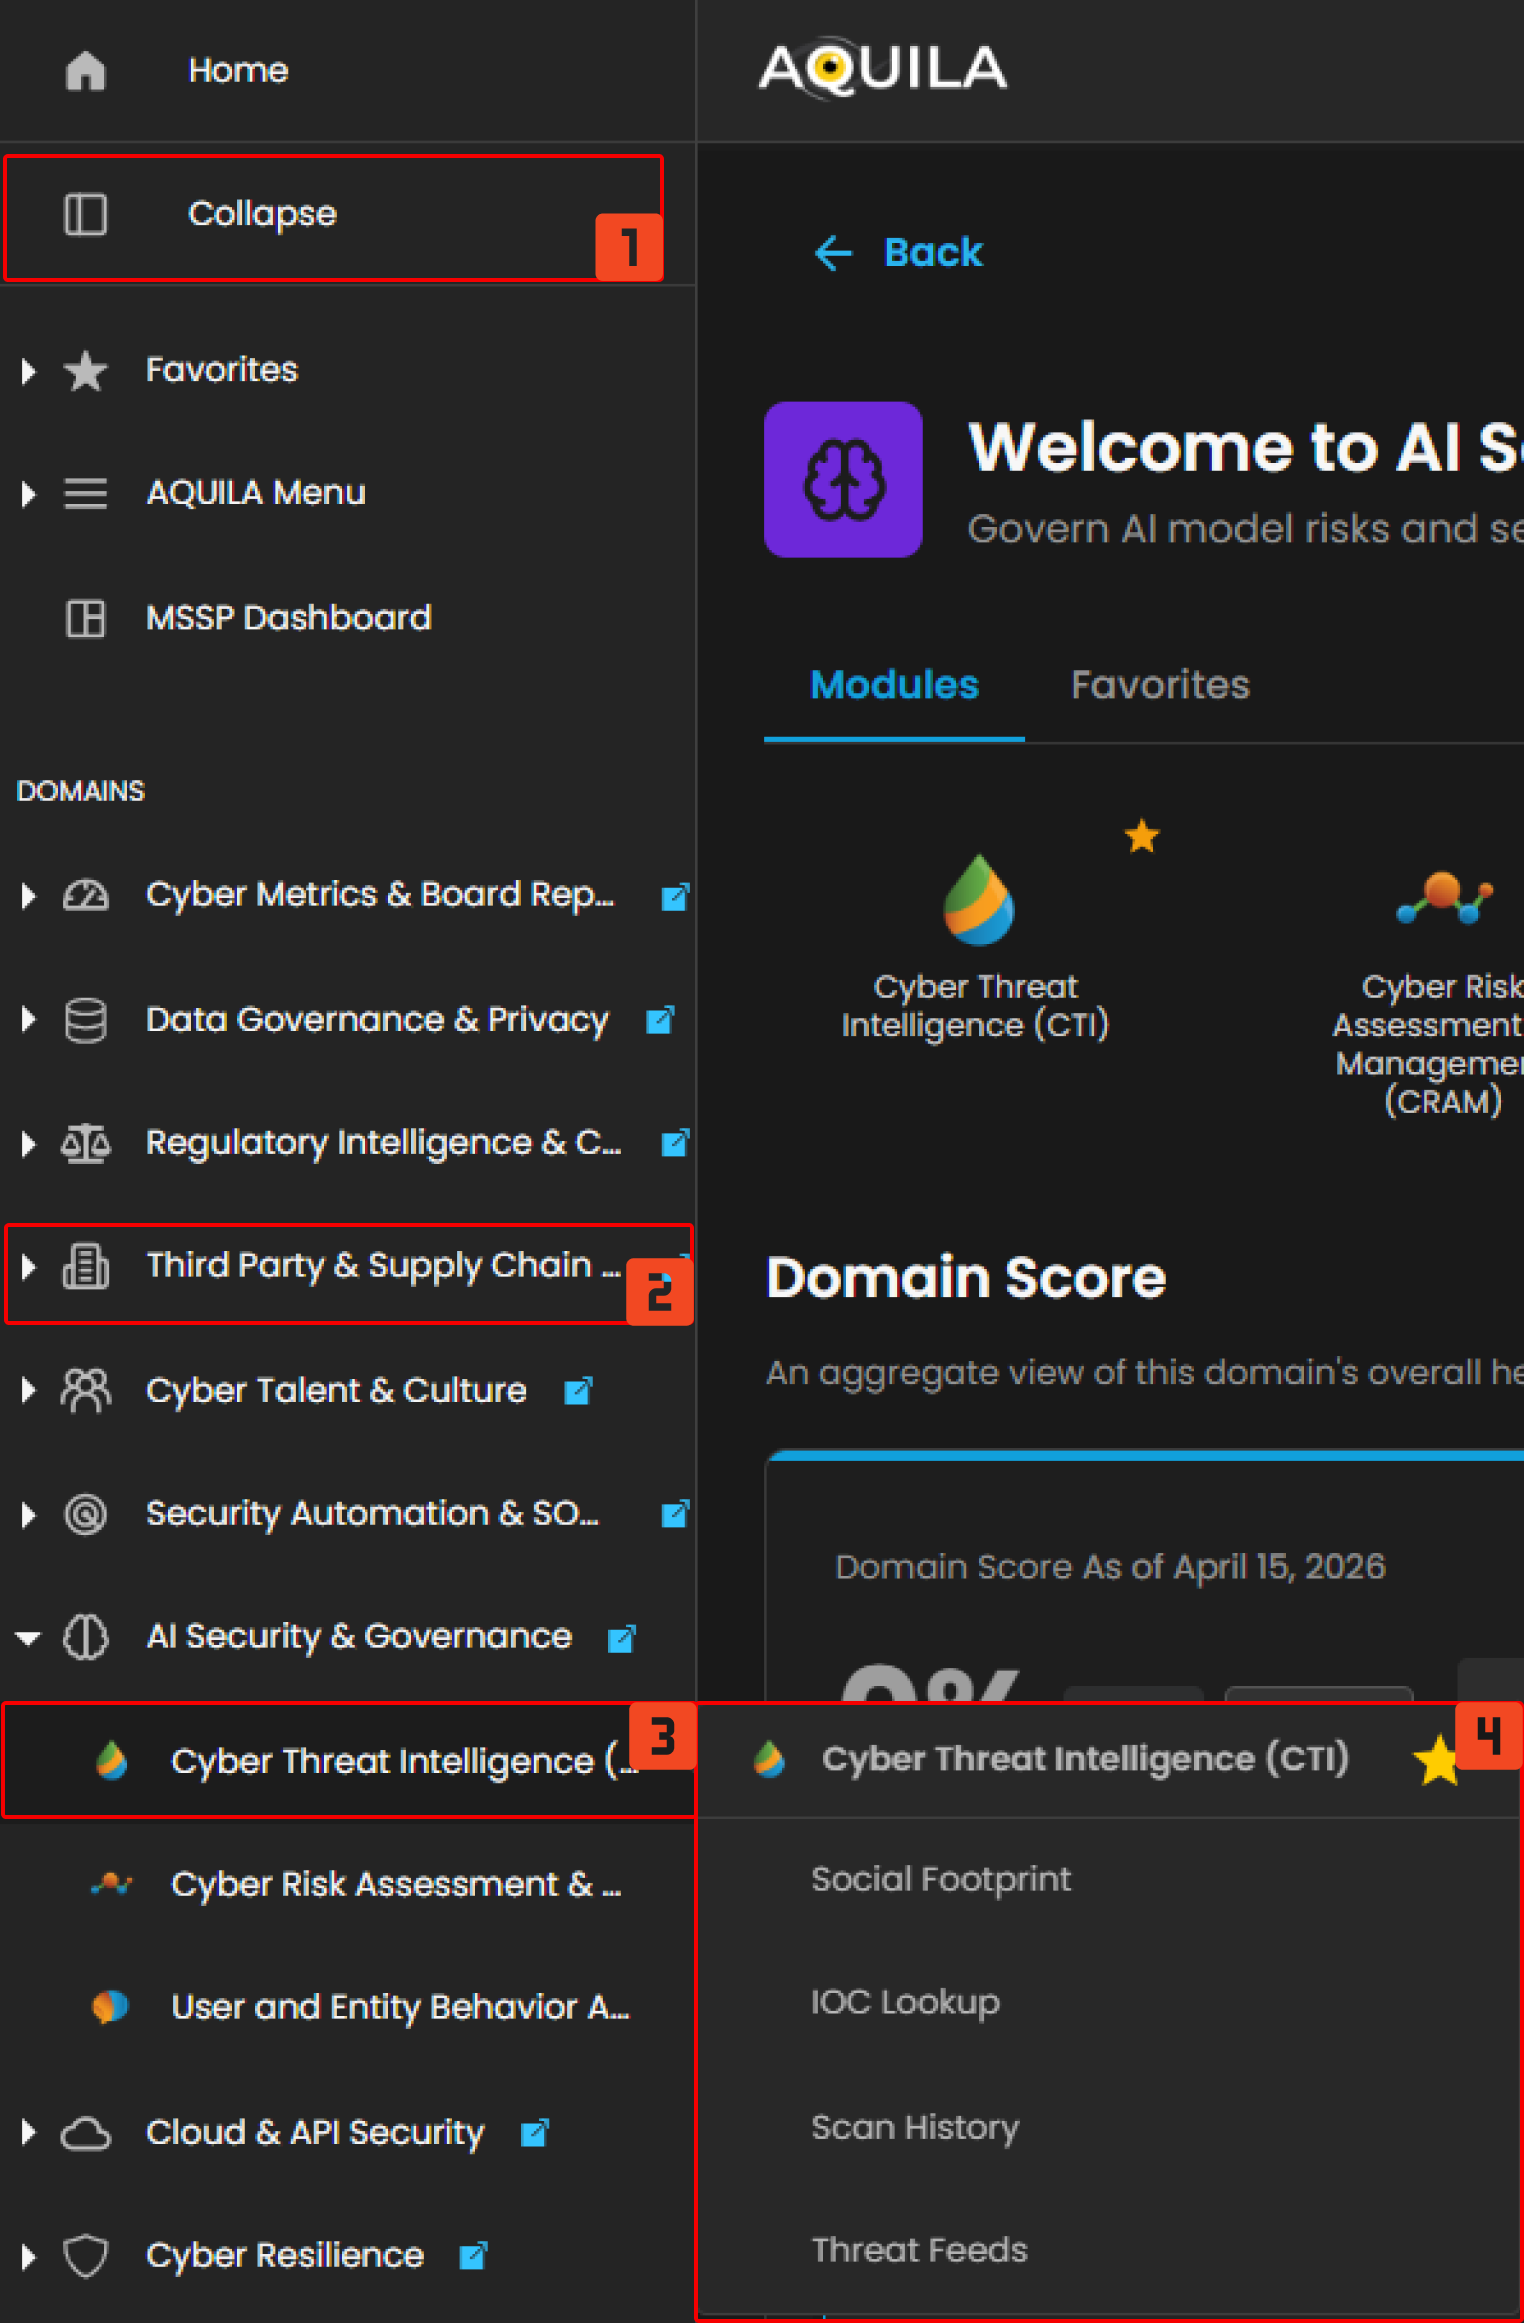Expand Cyber Metrics & Board Reporting arrow
This screenshot has width=1524, height=2323.
point(28,895)
